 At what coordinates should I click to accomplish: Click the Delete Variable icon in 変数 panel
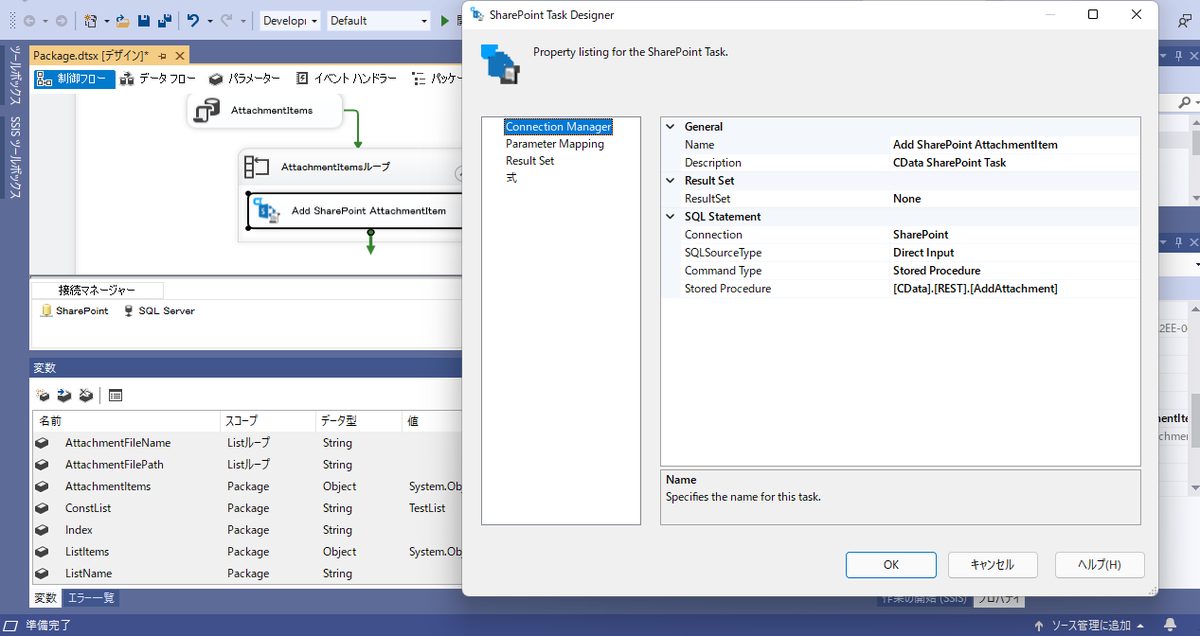(x=86, y=395)
